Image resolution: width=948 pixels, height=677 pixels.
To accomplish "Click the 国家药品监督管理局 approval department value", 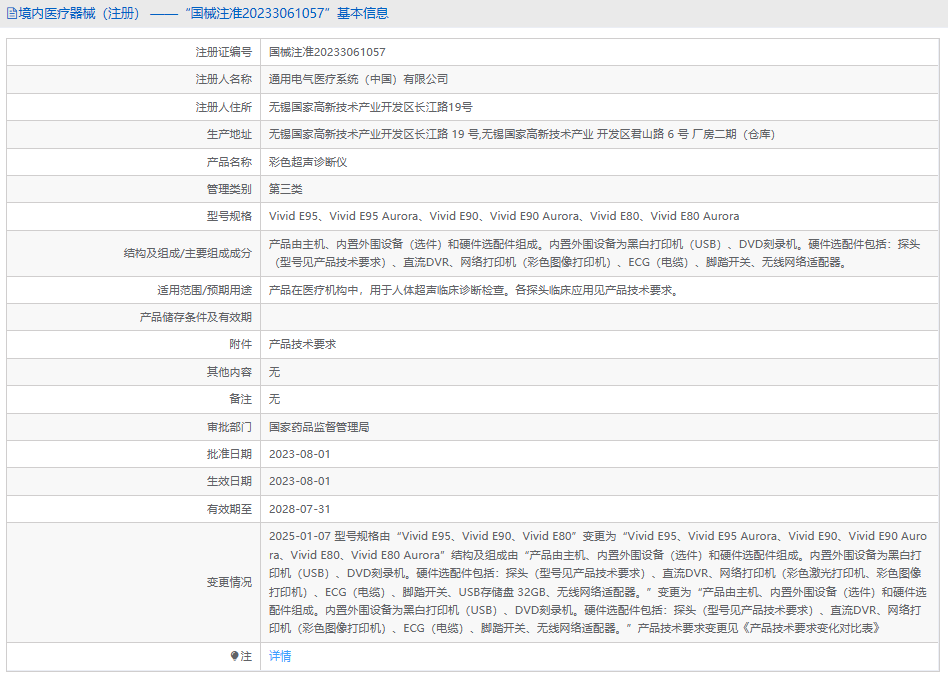I will point(319,427).
